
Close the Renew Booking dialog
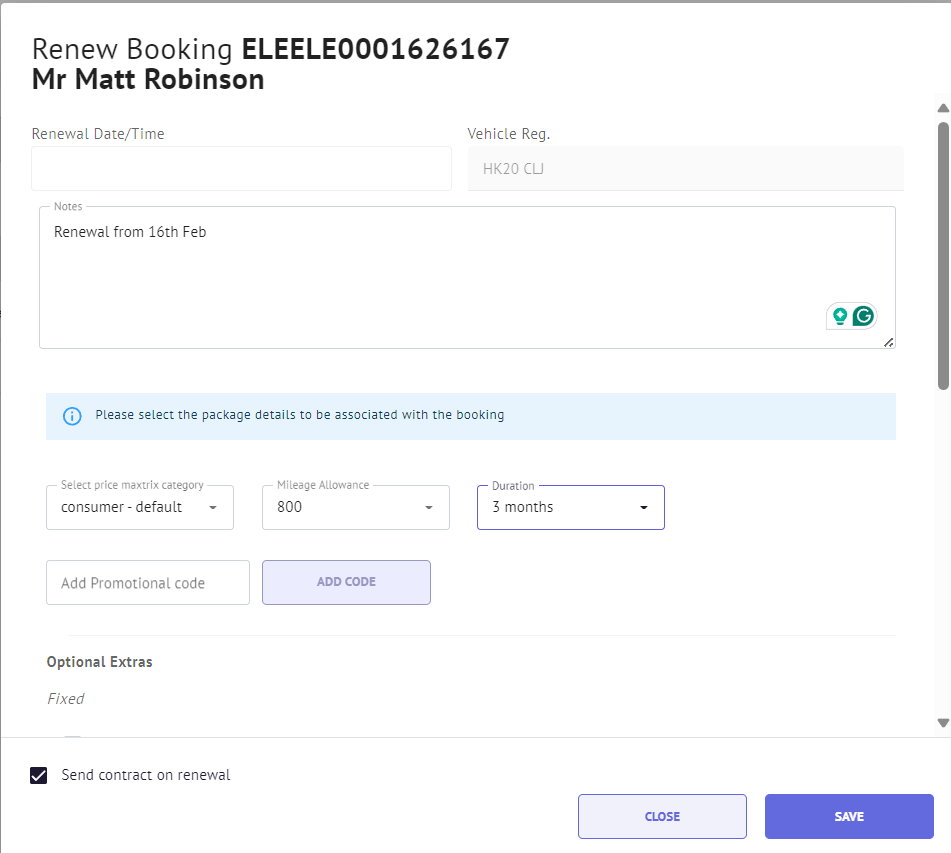pos(661,816)
